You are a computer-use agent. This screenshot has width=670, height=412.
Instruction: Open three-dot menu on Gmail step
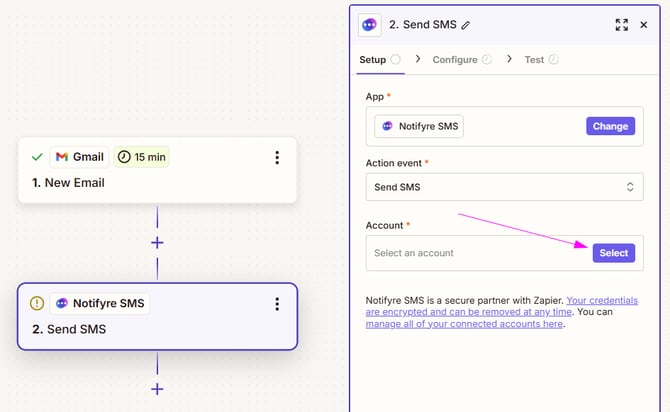point(277,158)
